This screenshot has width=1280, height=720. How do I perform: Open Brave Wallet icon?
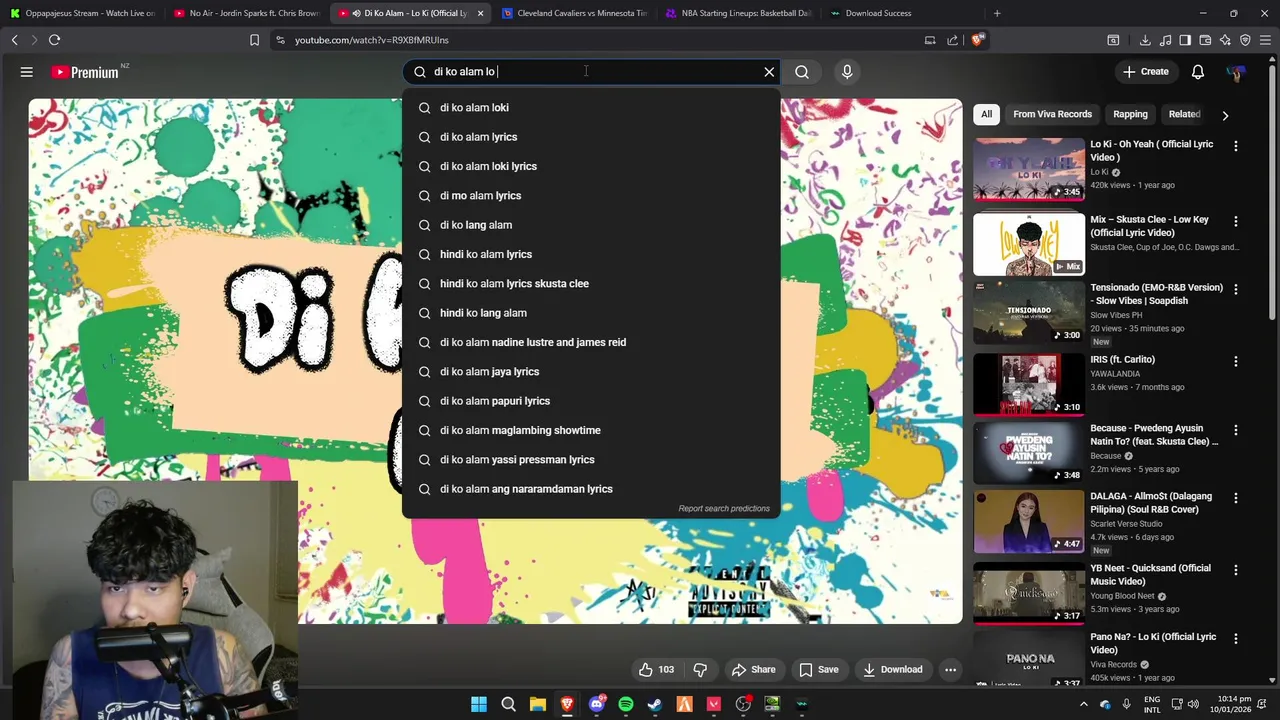click(1205, 40)
